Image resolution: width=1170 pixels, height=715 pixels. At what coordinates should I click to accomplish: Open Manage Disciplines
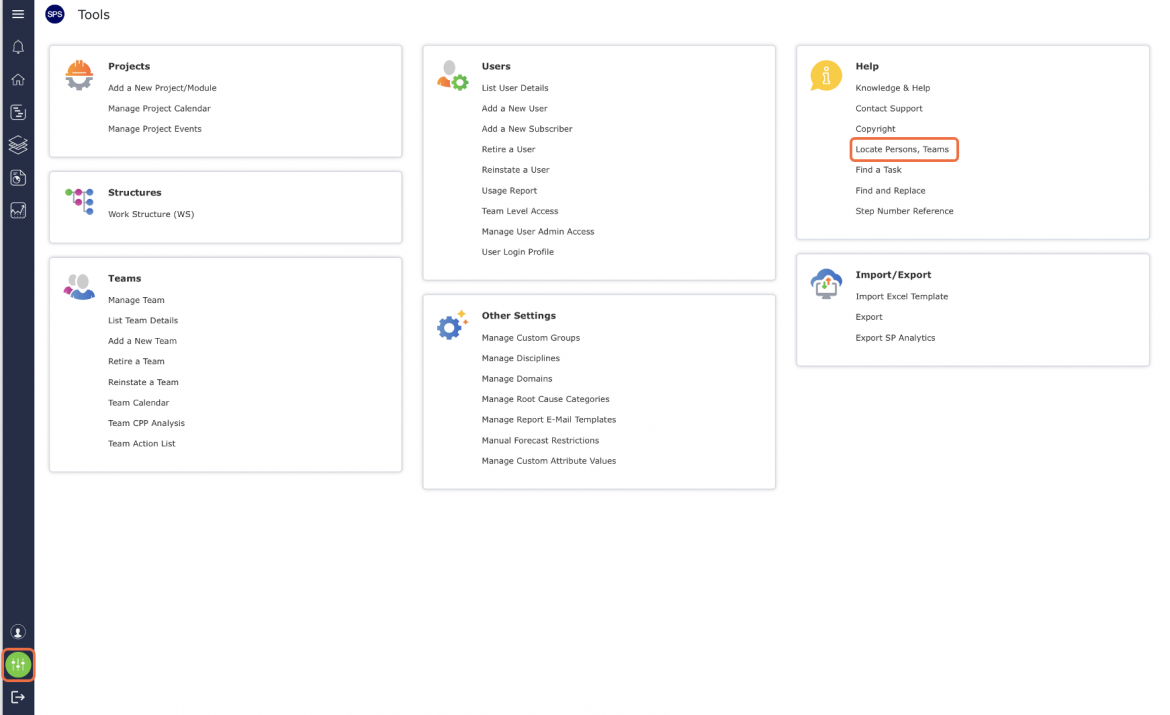pyautogui.click(x=520, y=358)
